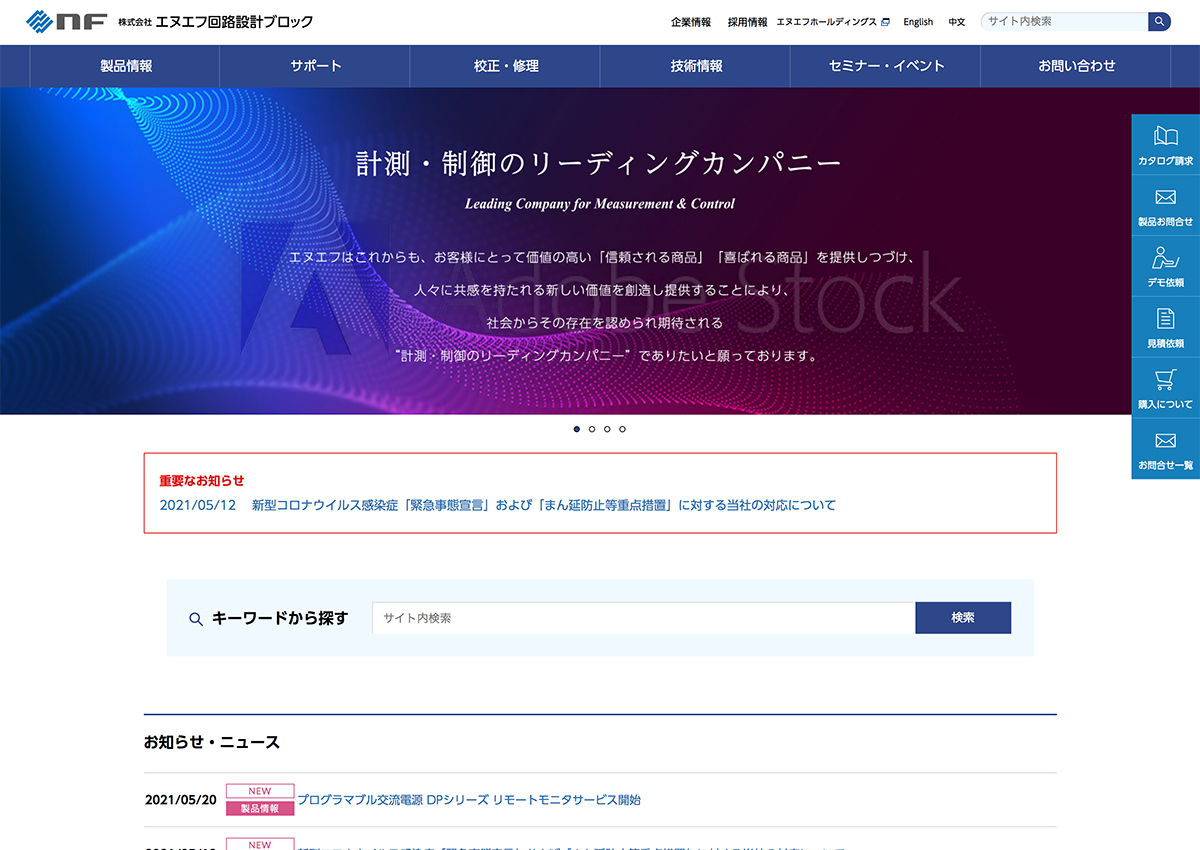Switch to the second carousel slide dot
The image size is (1200, 850).
click(592, 429)
